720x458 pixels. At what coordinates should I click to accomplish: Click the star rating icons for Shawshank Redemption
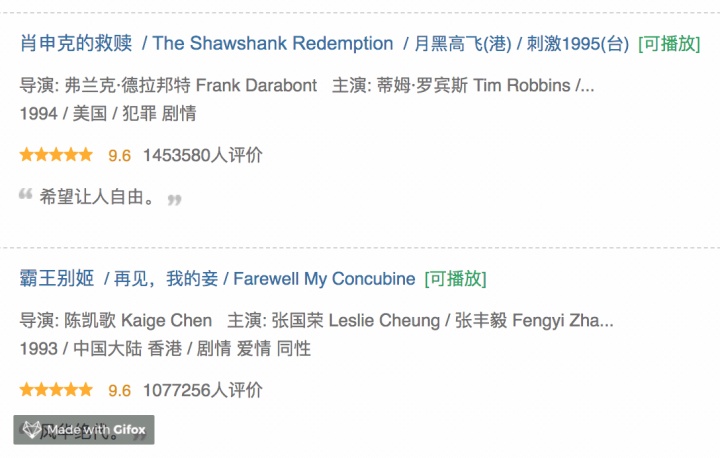(x=56, y=155)
